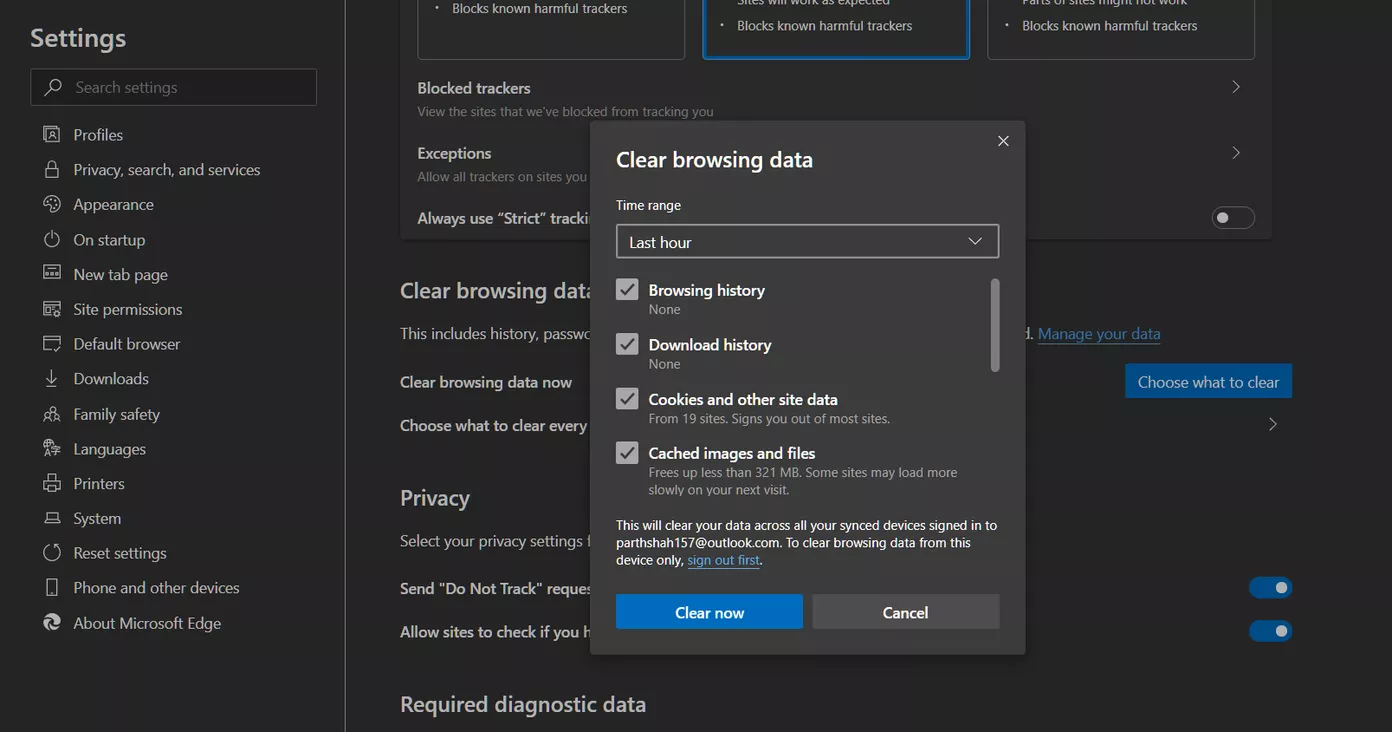This screenshot has height=732, width=1392.
Task: Click the Printers icon in sidebar
Action: (52, 484)
